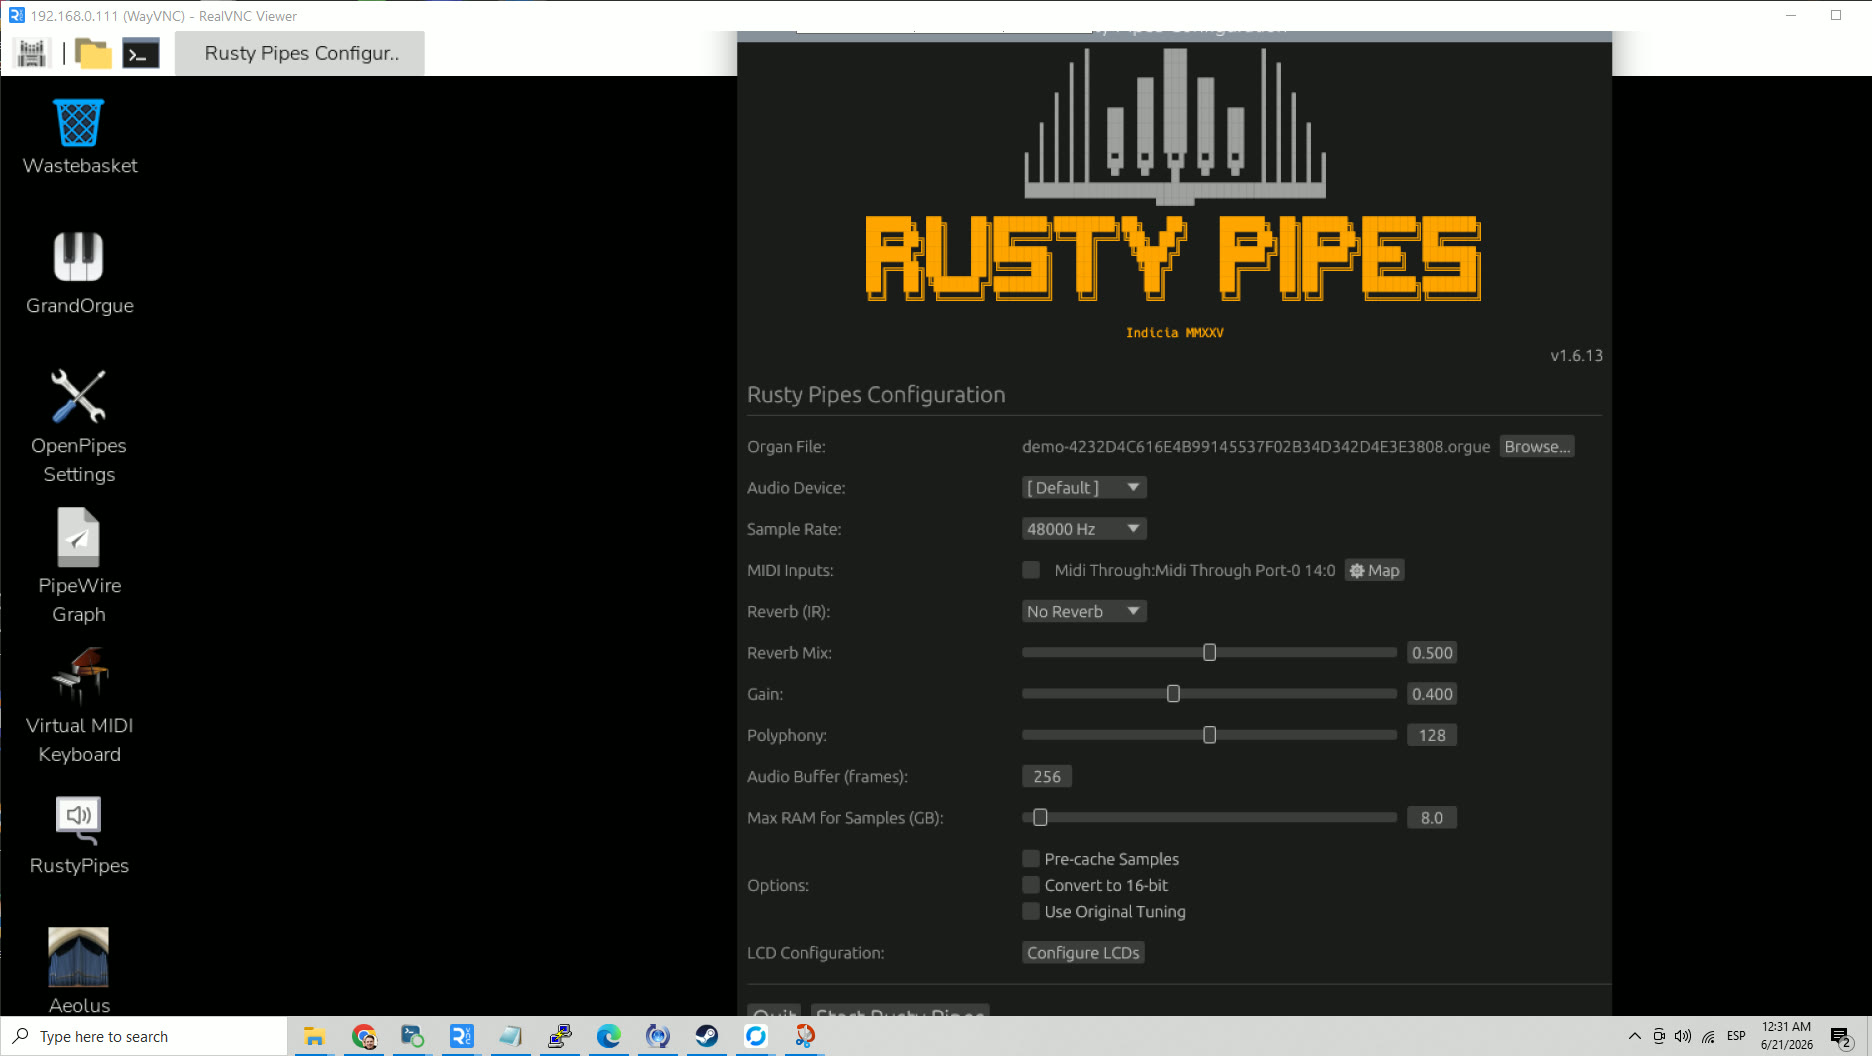Open the RealVNC Viewer taskbar icon
The height and width of the screenshot is (1056, 1872).
click(x=461, y=1036)
